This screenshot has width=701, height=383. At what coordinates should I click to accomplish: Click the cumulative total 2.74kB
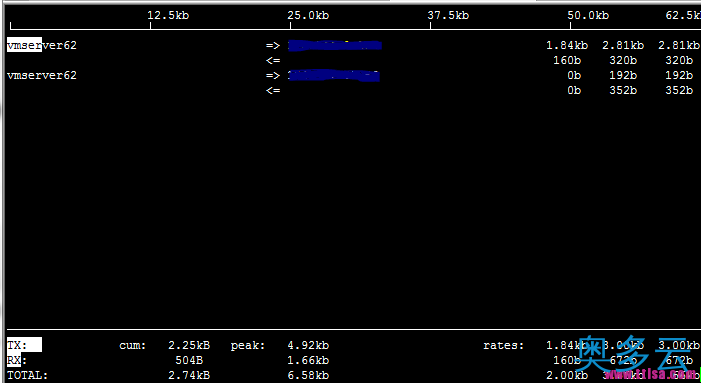pos(189,375)
